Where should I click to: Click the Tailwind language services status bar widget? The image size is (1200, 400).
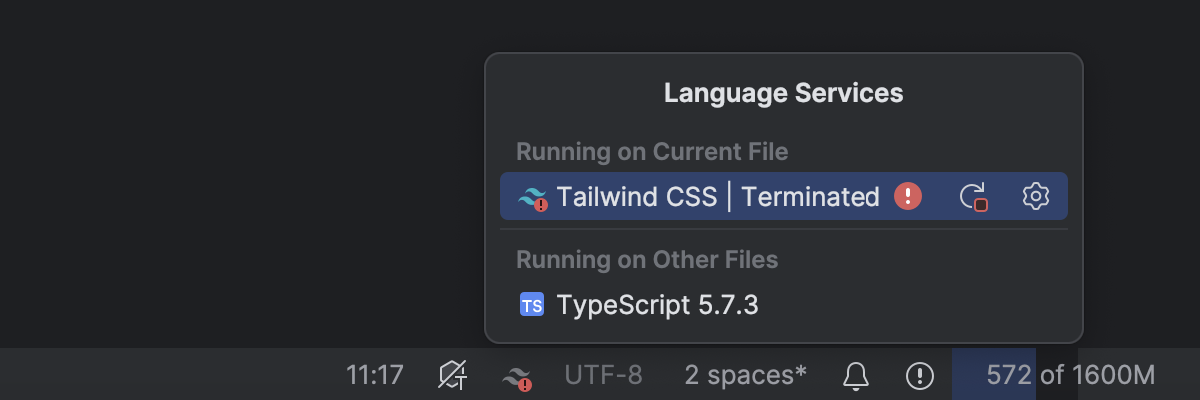coord(517,377)
